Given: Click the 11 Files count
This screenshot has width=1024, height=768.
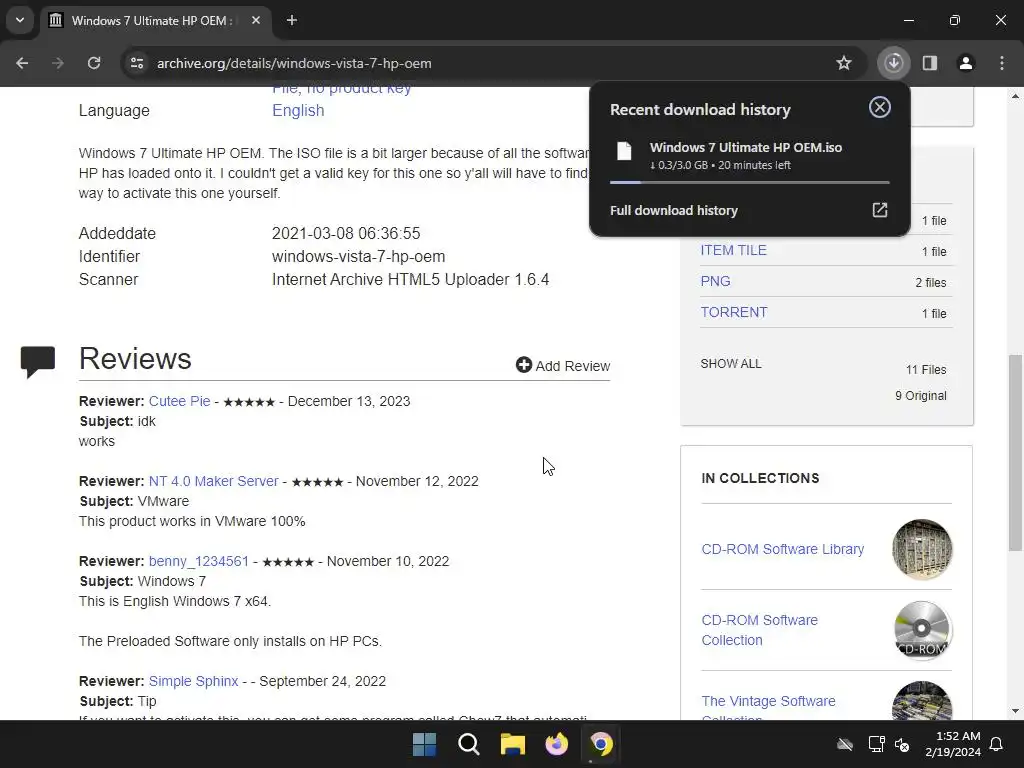Looking at the screenshot, I should pos(925,370).
